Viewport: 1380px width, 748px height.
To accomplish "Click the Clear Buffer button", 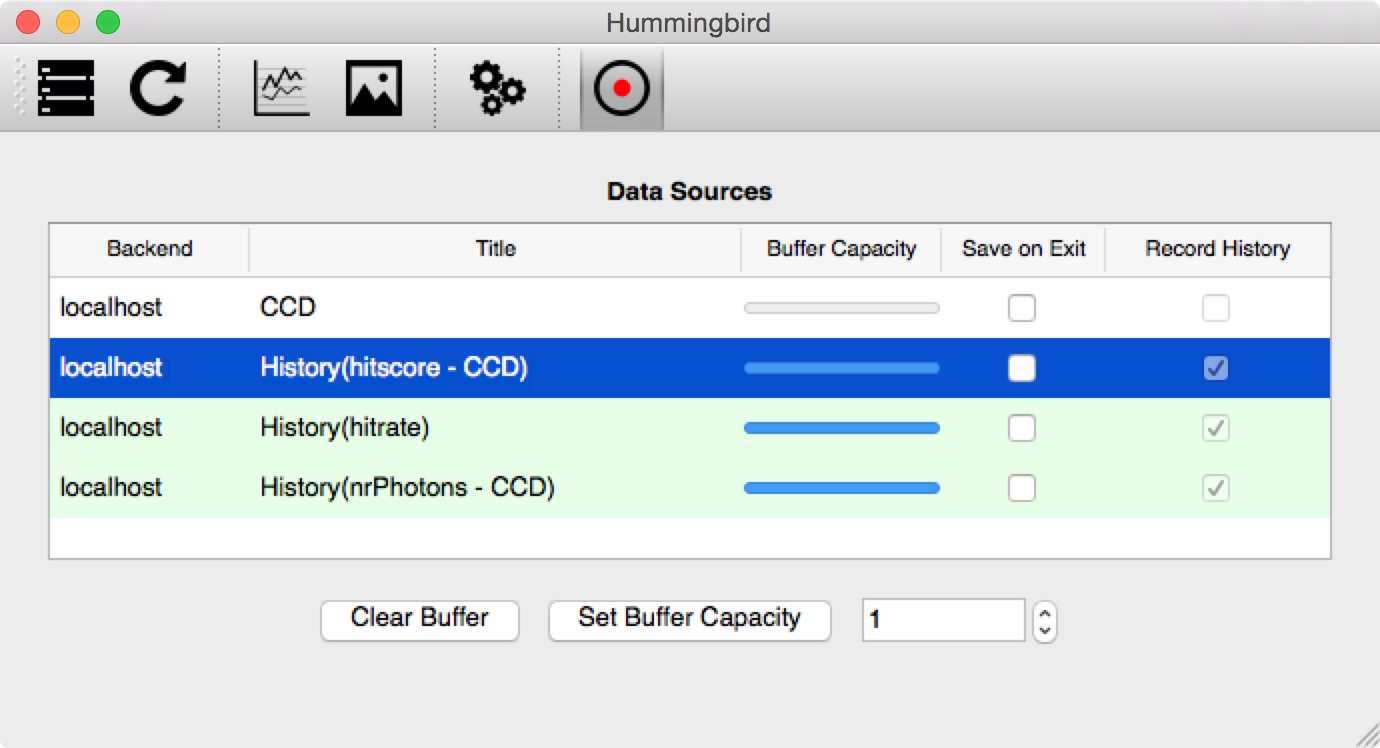I will point(420,619).
